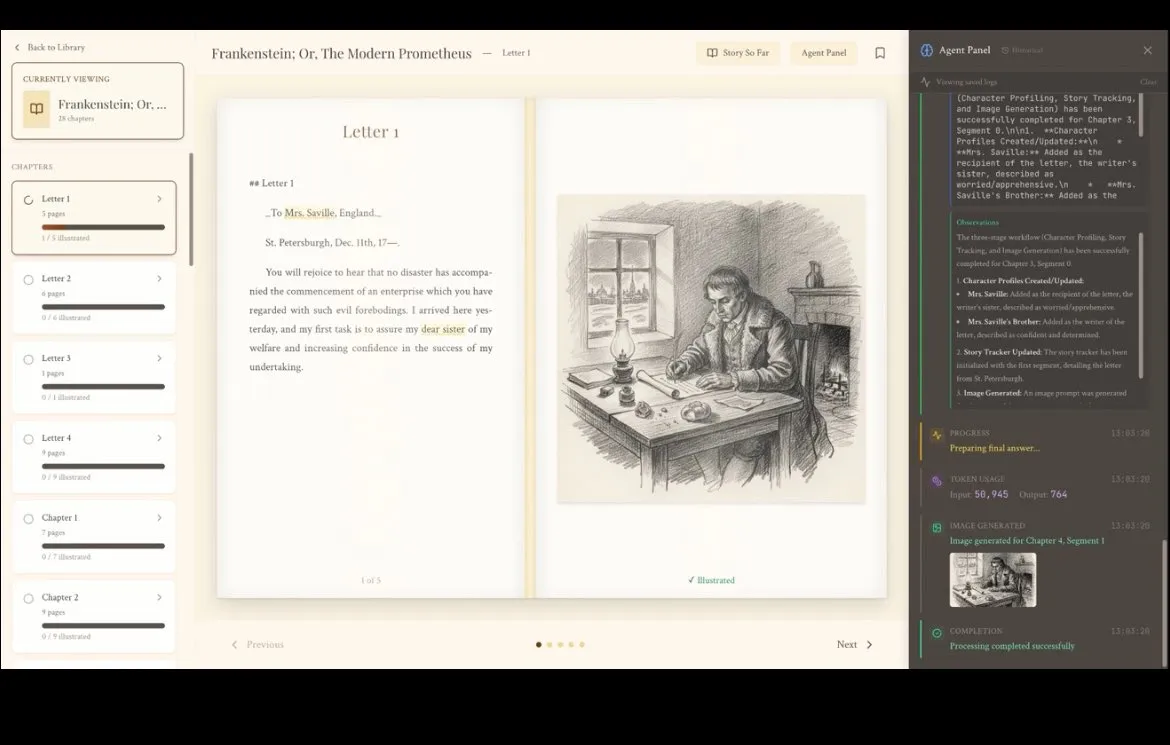Click the '0 / 9 illustrated' label under Letter 4
Screen dimensions: 1170x745
[66, 478]
